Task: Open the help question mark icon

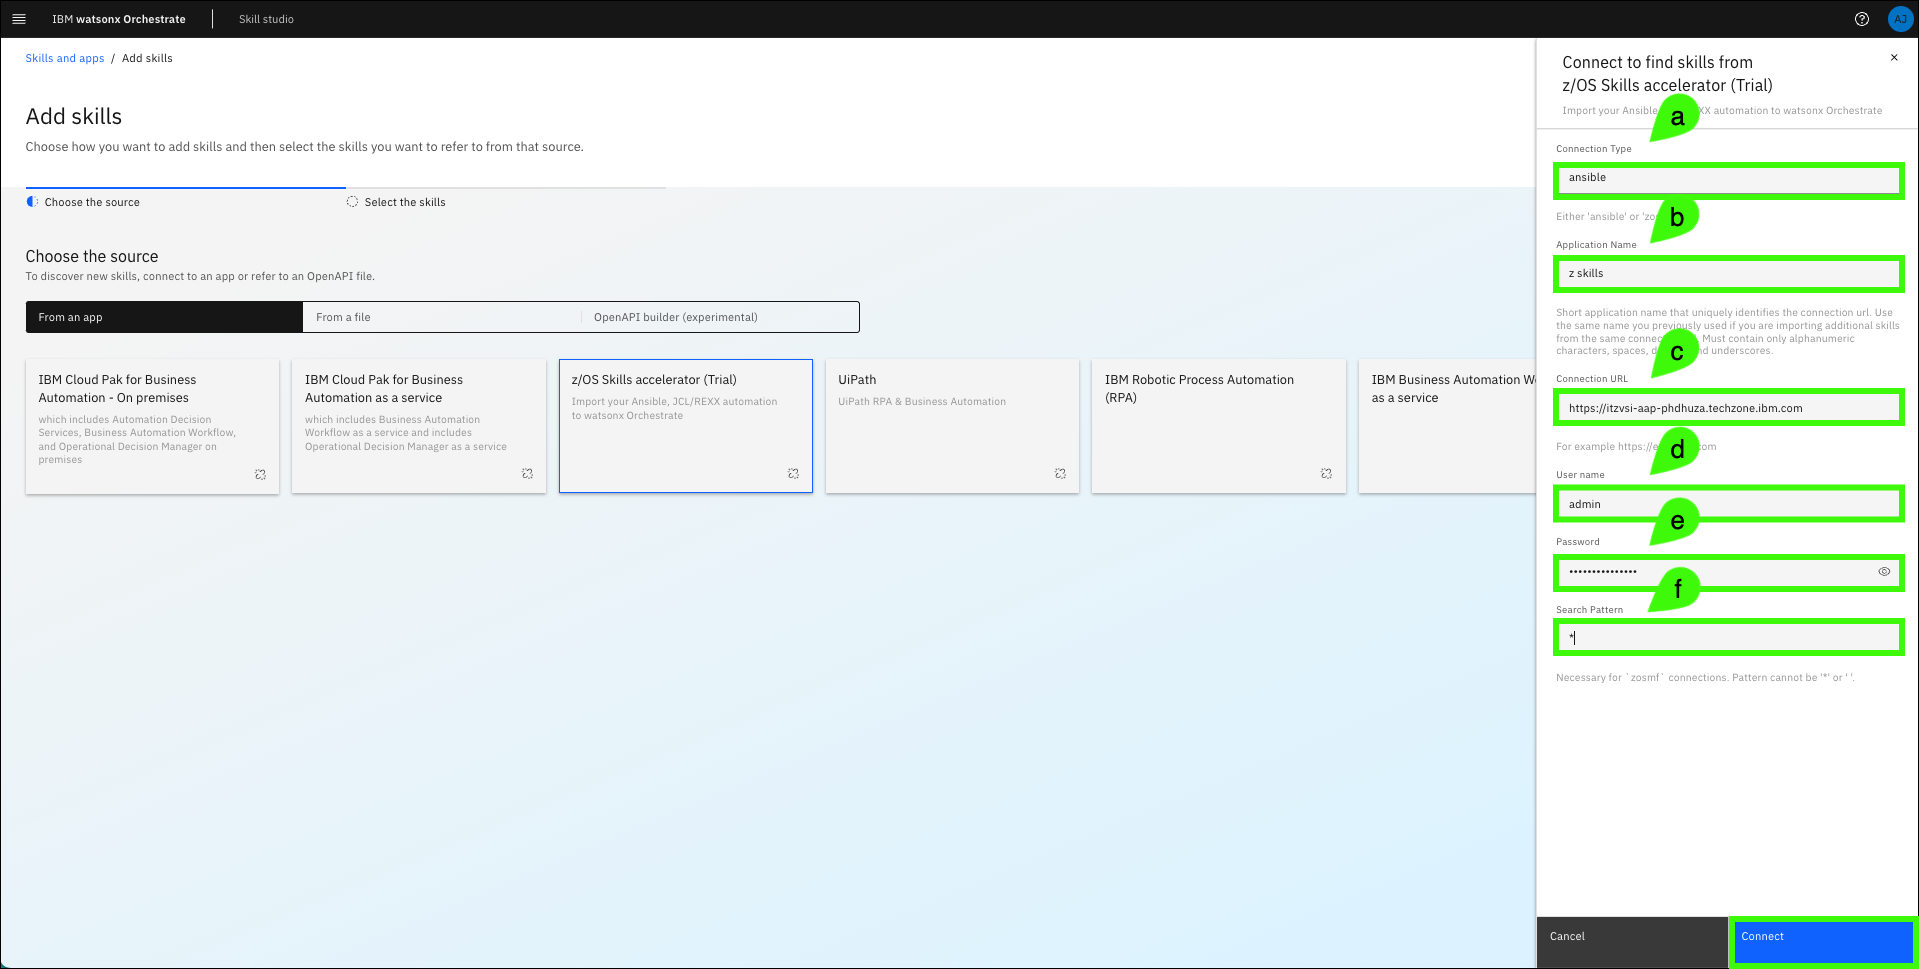Action: point(1861,19)
